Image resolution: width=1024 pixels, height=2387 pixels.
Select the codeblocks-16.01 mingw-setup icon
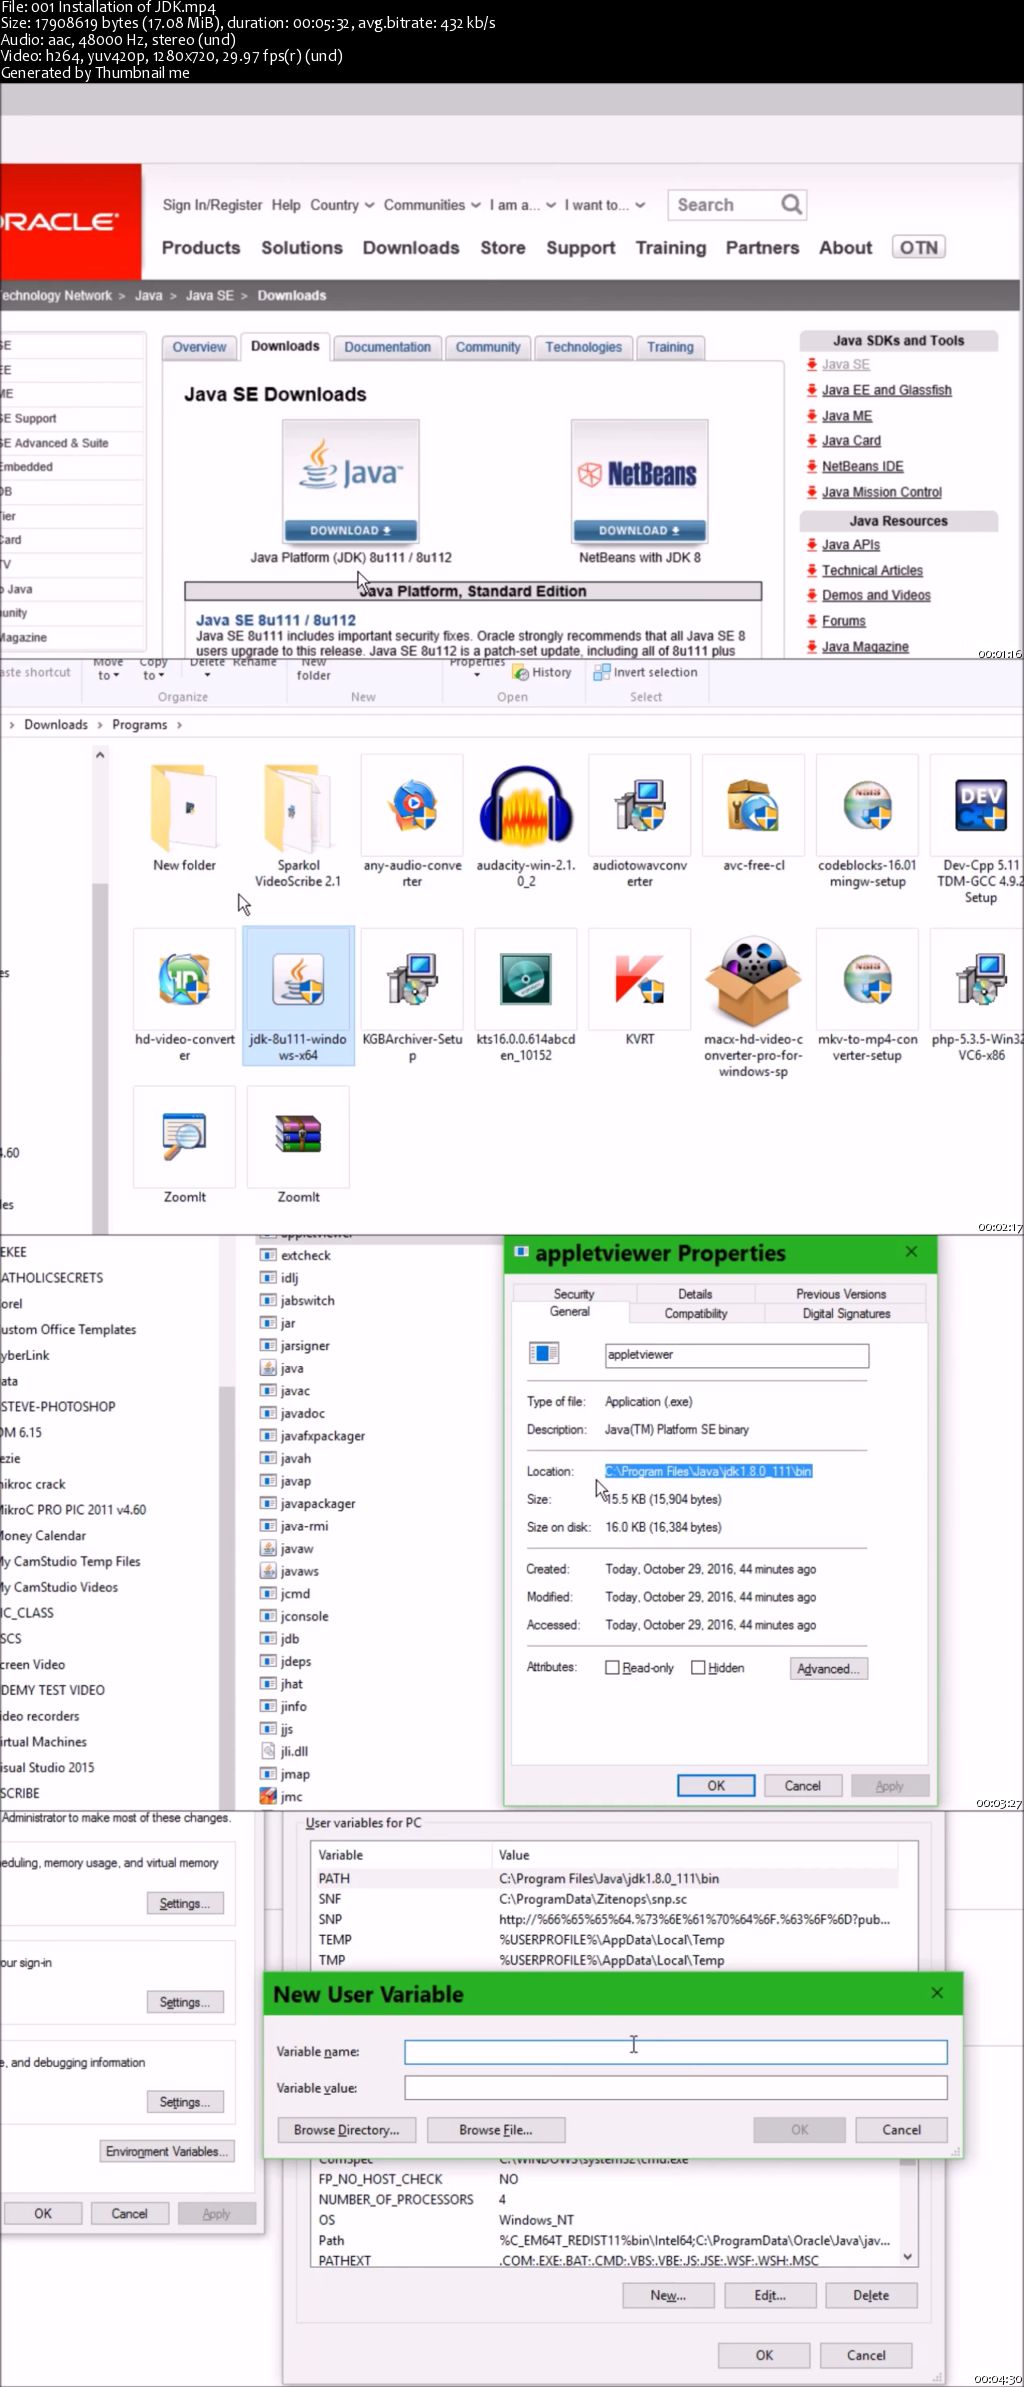pos(867,807)
